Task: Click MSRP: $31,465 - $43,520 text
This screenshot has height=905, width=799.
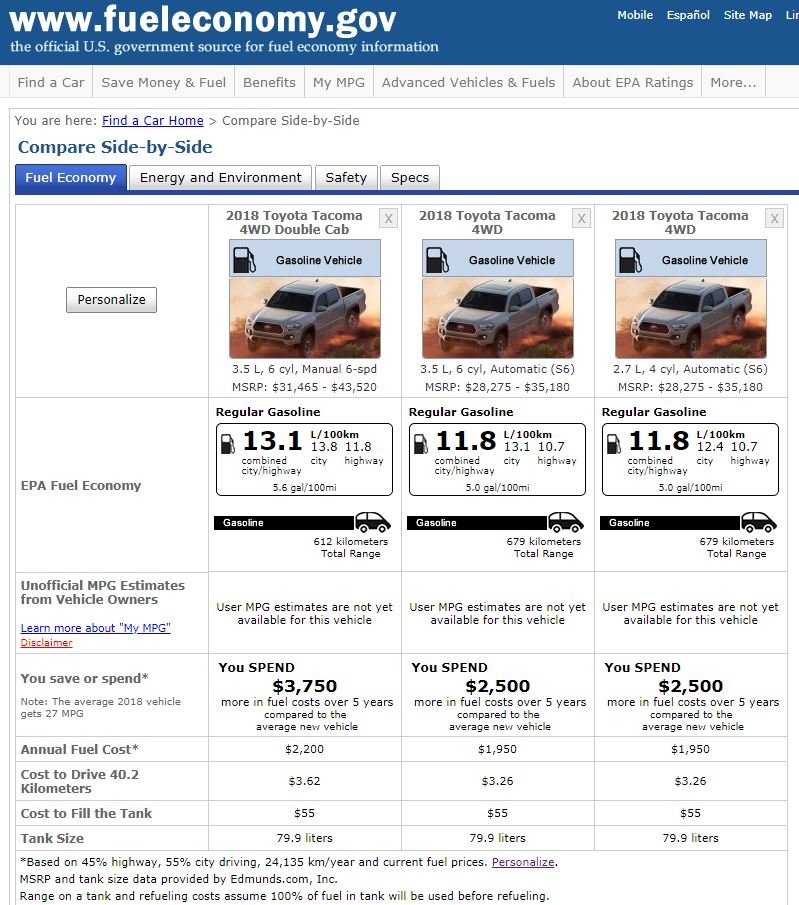Action: (304, 387)
